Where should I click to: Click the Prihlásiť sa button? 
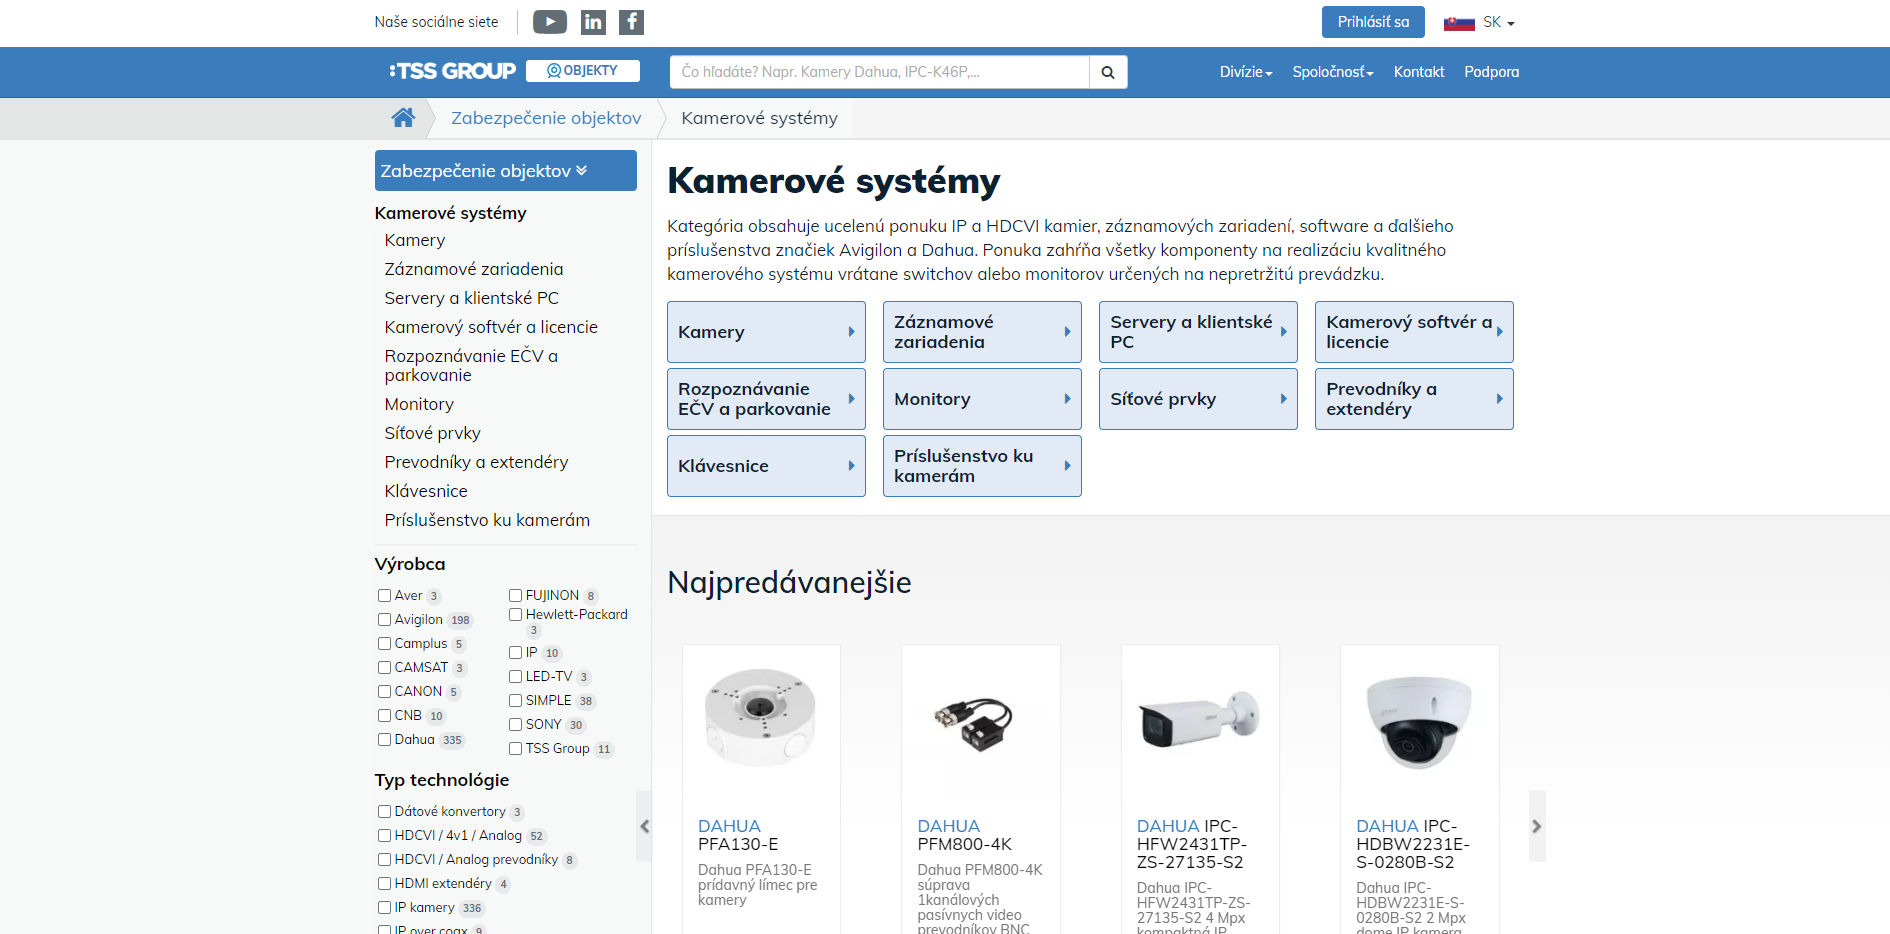tap(1372, 22)
